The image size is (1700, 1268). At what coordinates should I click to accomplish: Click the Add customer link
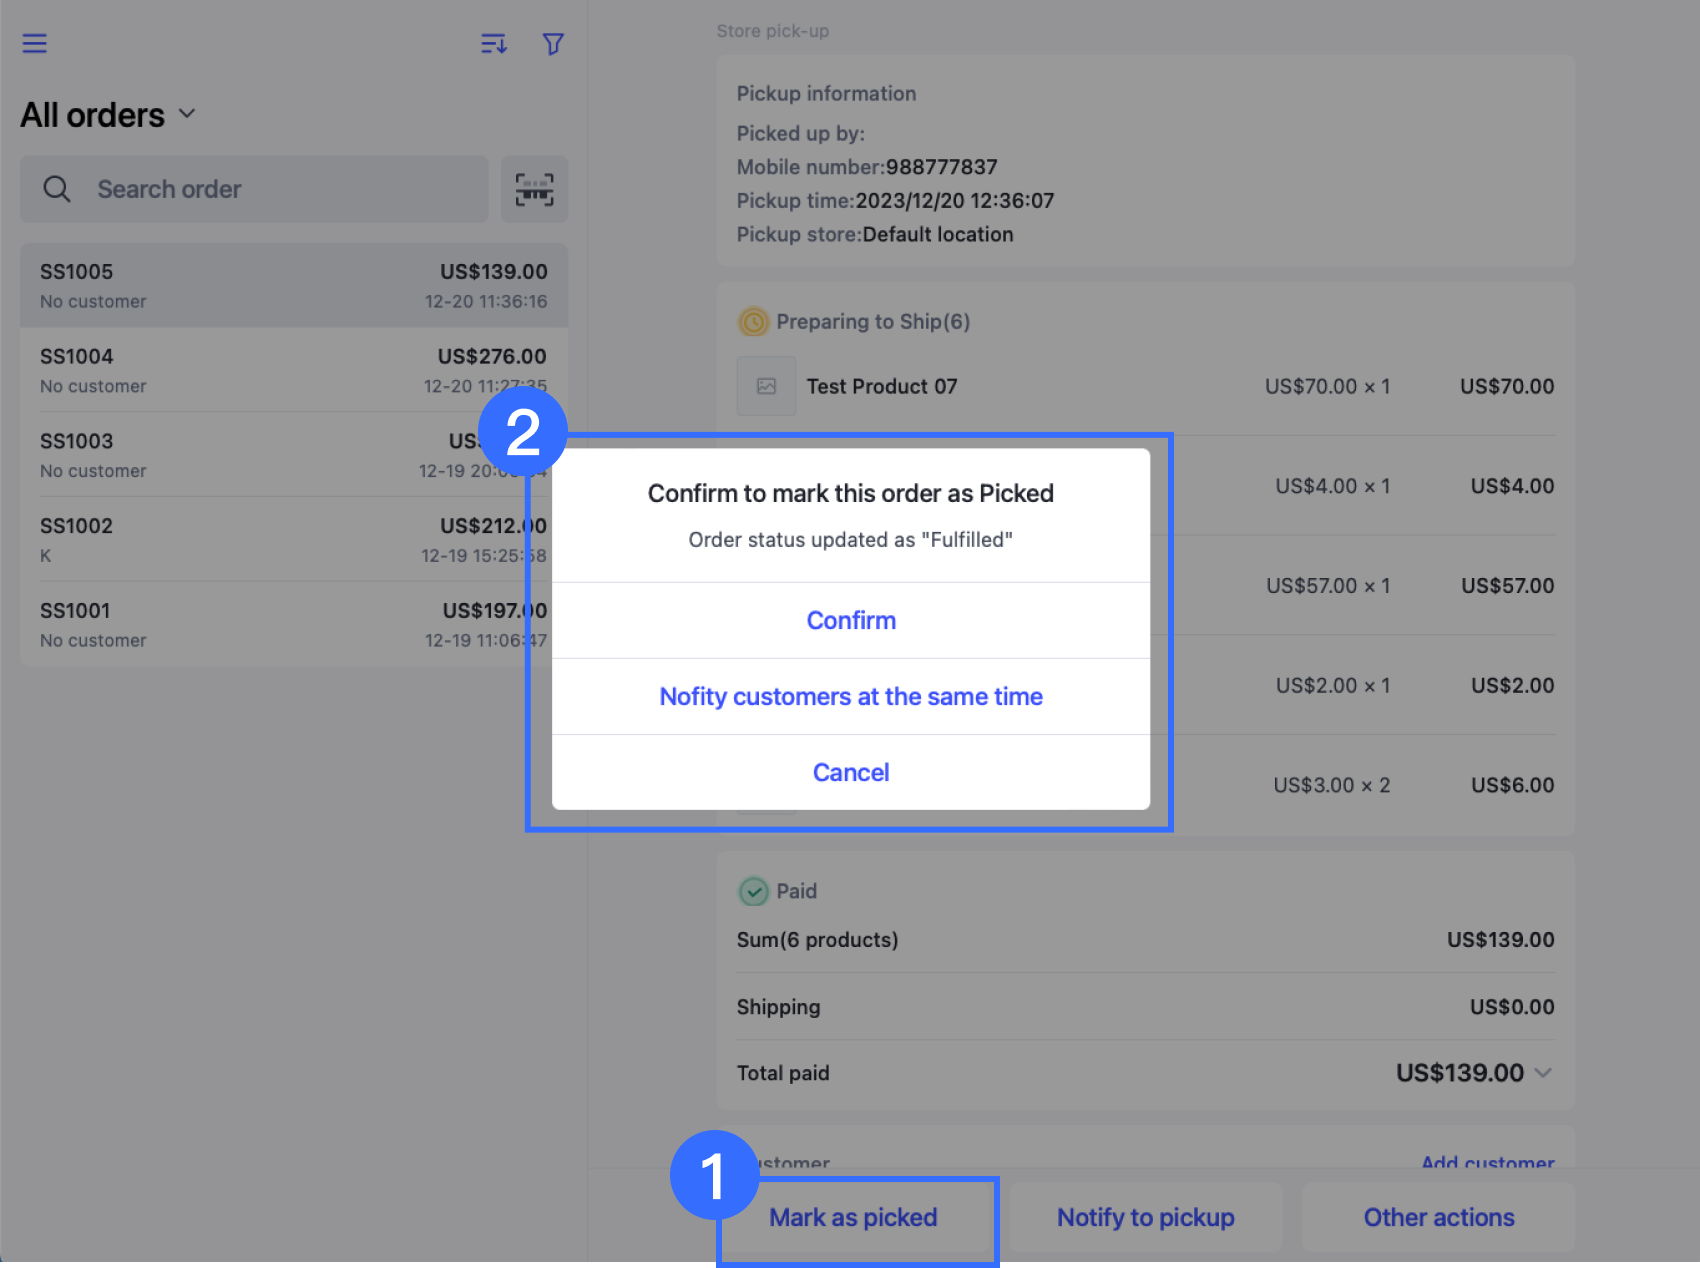(x=1488, y=1161)
